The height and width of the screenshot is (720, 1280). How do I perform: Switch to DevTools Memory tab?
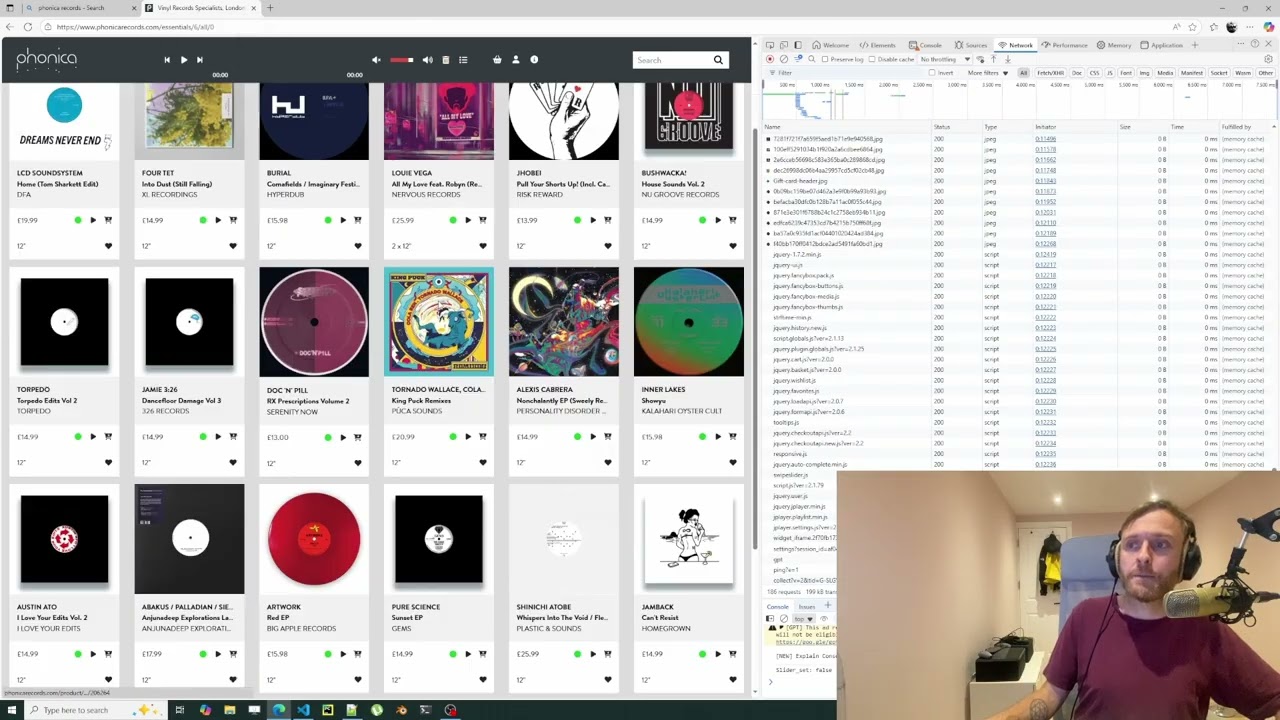tap(1114, 45)
